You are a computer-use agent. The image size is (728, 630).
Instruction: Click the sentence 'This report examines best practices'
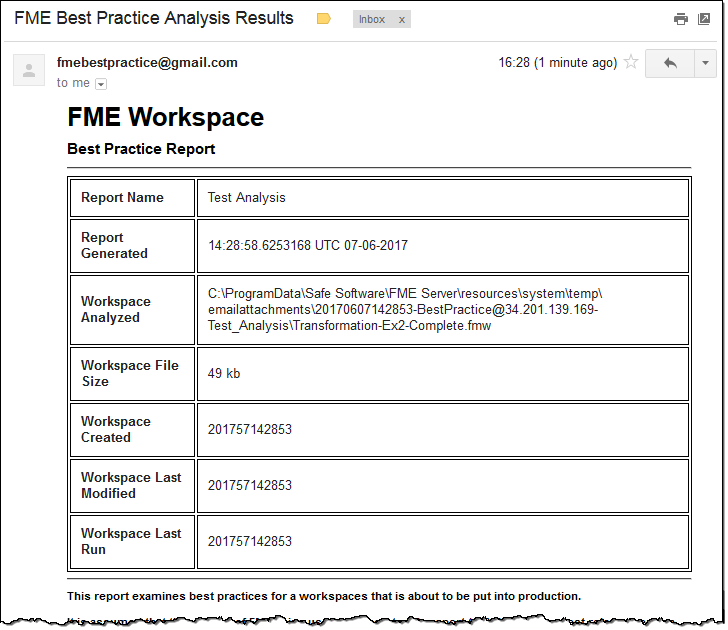(x=324, y=596)
